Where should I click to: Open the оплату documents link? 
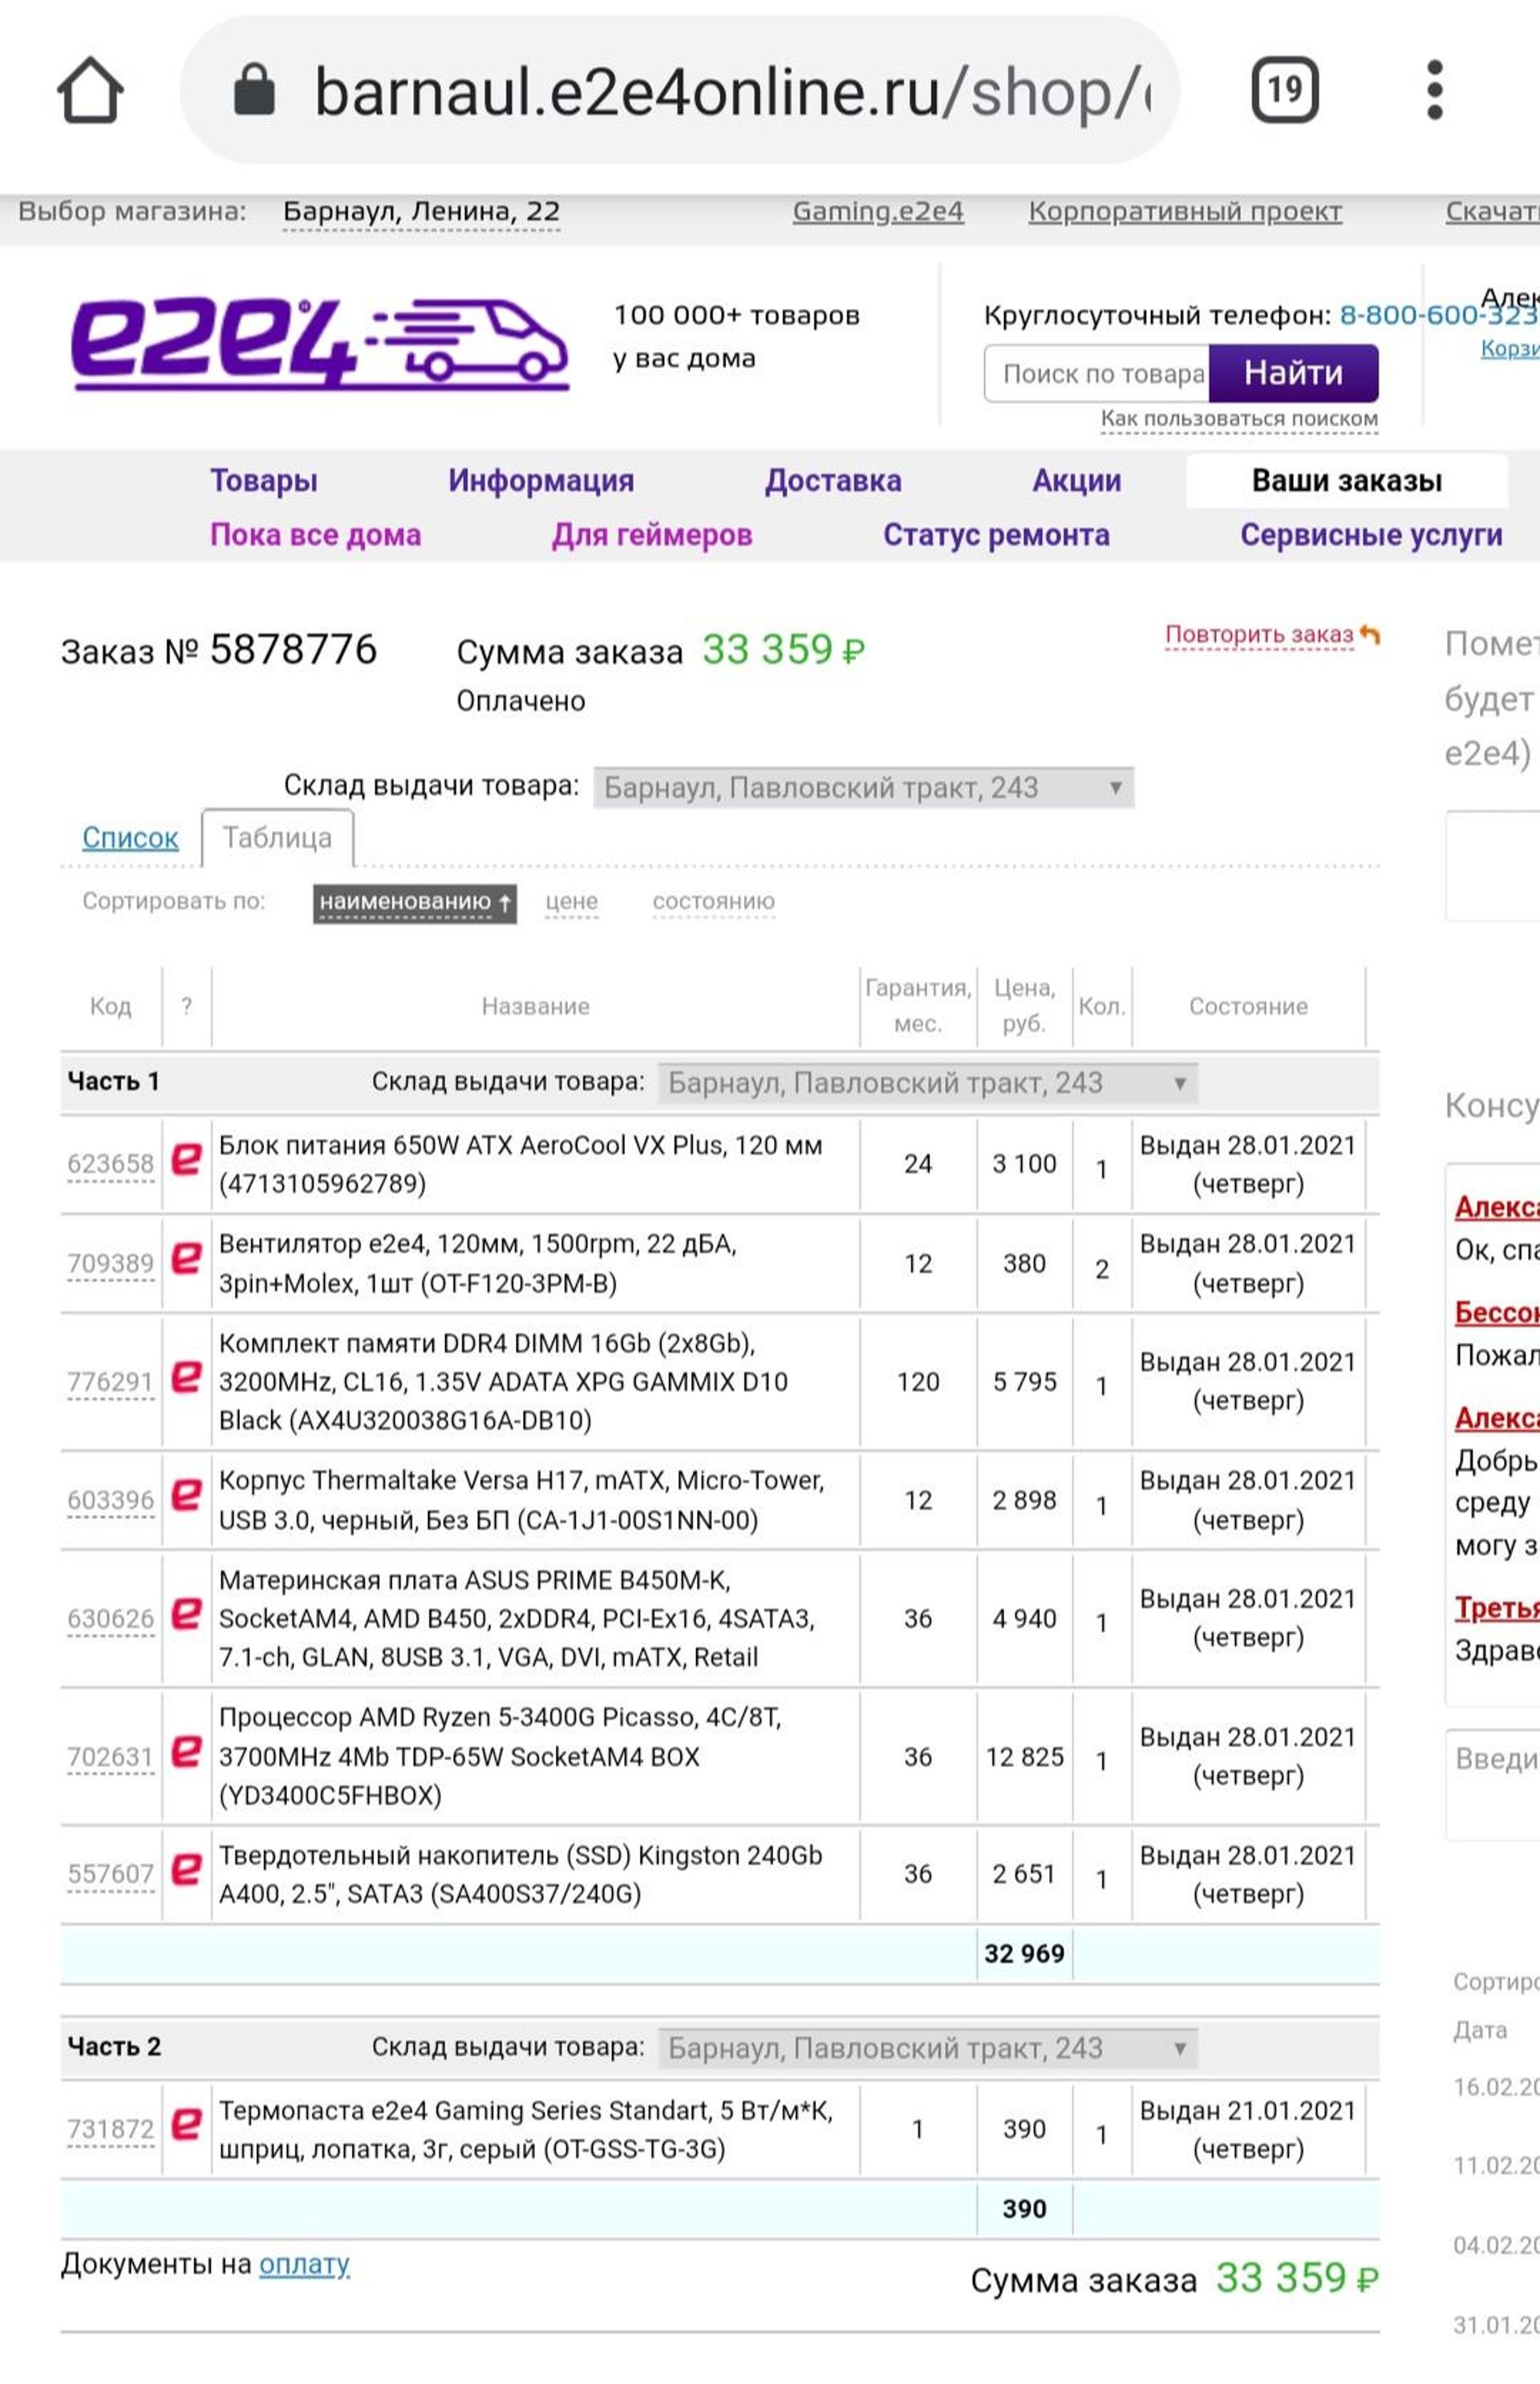pyautogui.click(x=304, y=2264)
